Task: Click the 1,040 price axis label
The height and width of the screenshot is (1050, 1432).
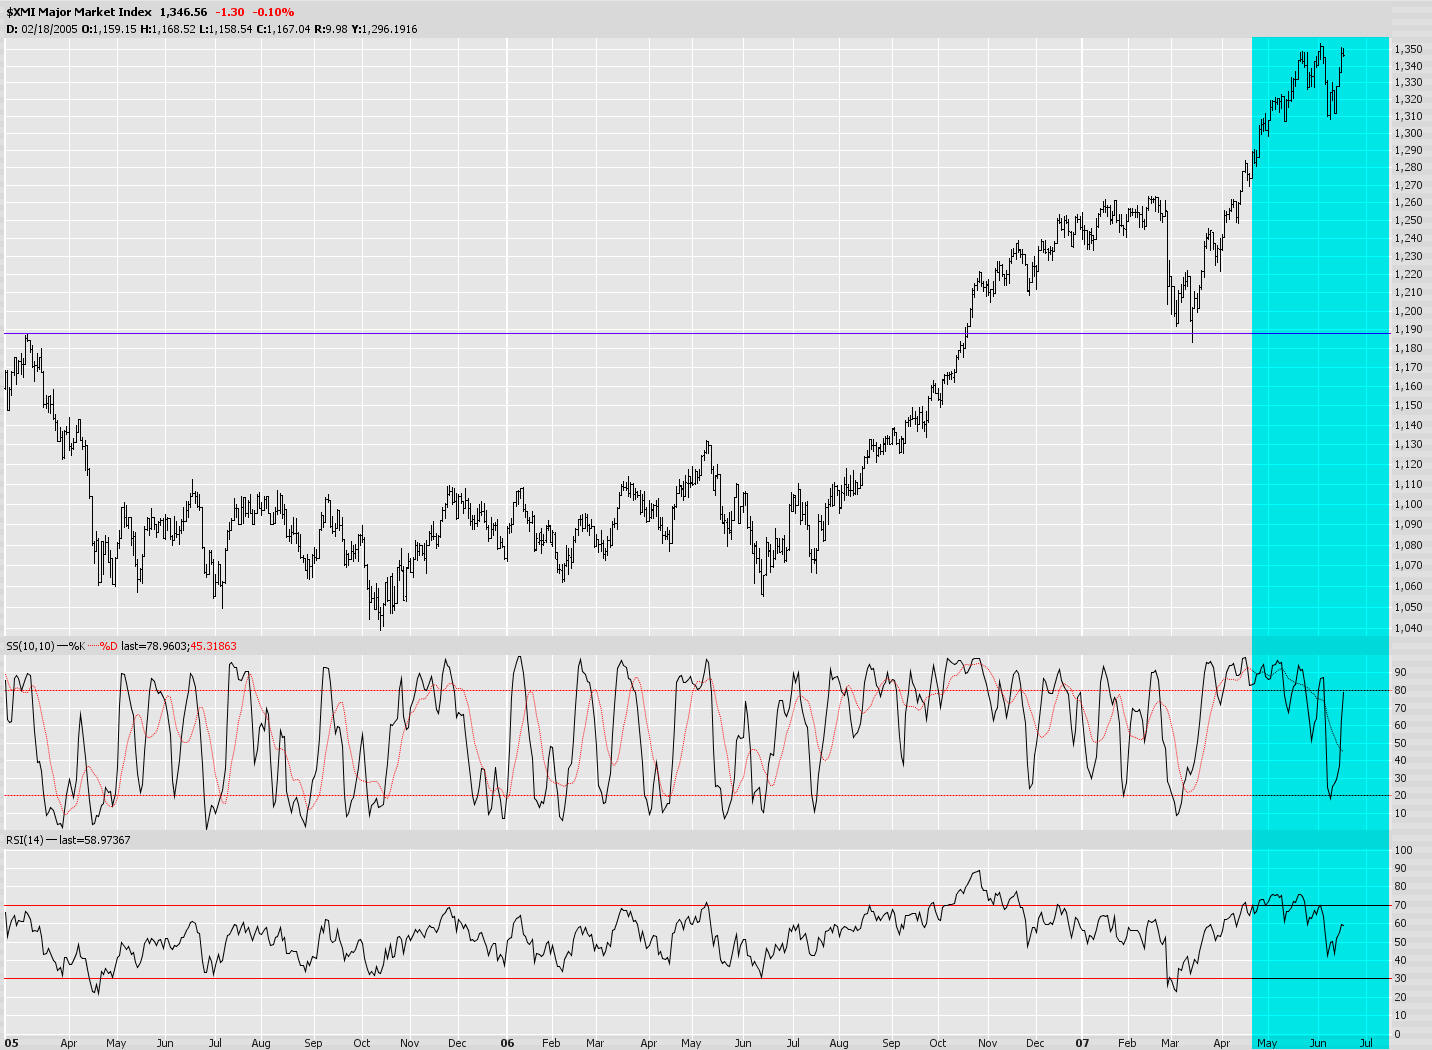Action: point(1408,628)
